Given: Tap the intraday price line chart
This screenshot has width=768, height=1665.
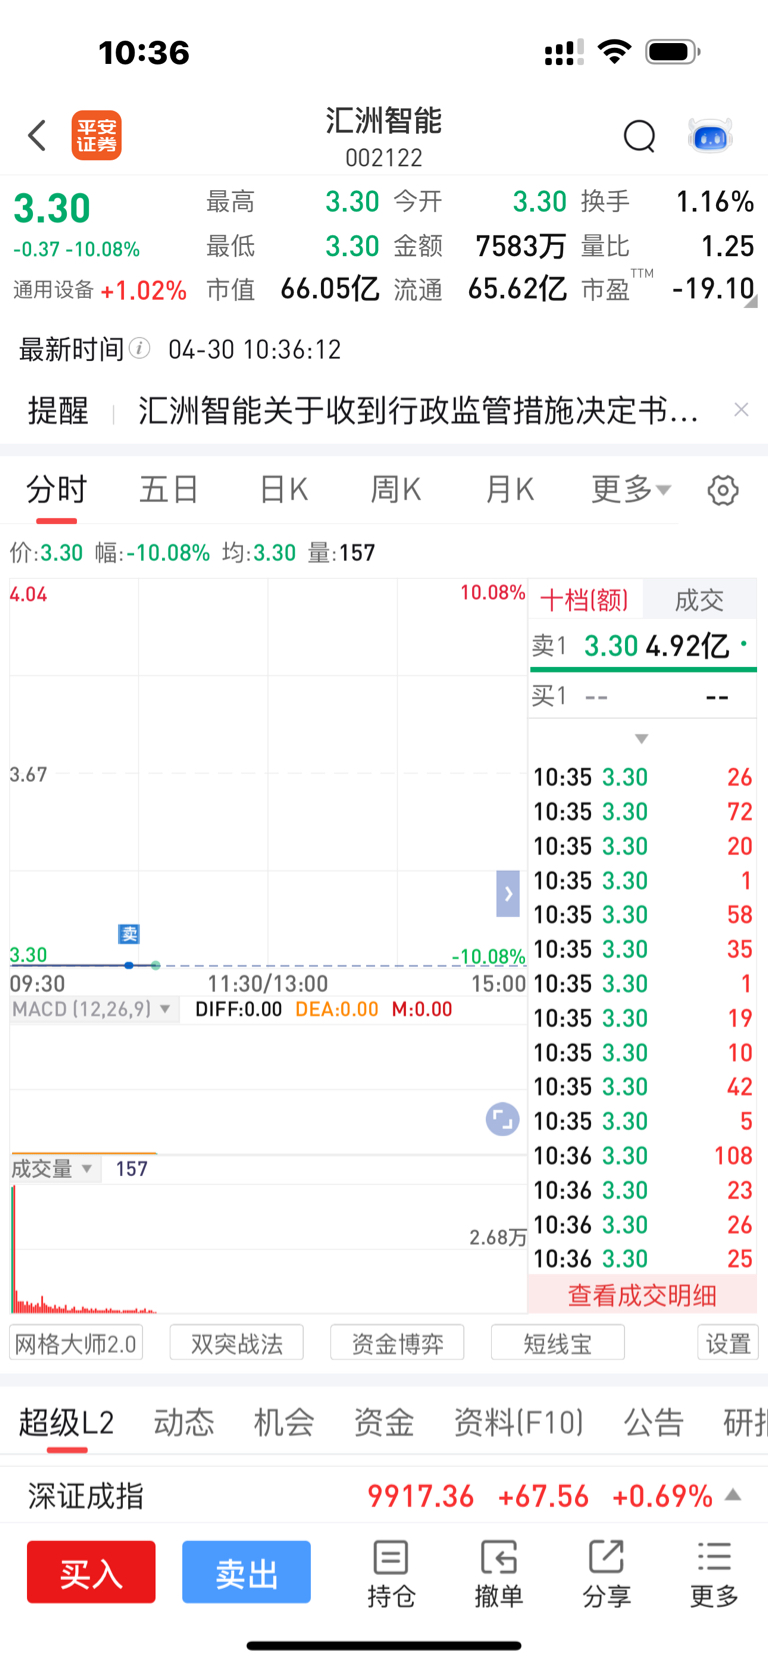Looking at the screenshot, I should click(268, 772).
